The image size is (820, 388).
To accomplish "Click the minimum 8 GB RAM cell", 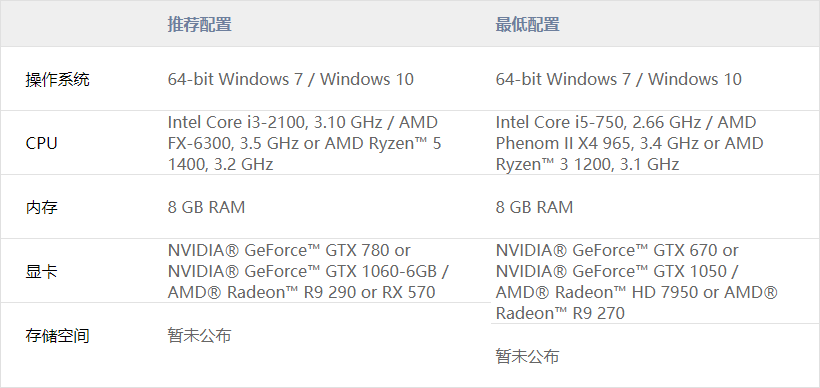I will (x=534, y=207).
